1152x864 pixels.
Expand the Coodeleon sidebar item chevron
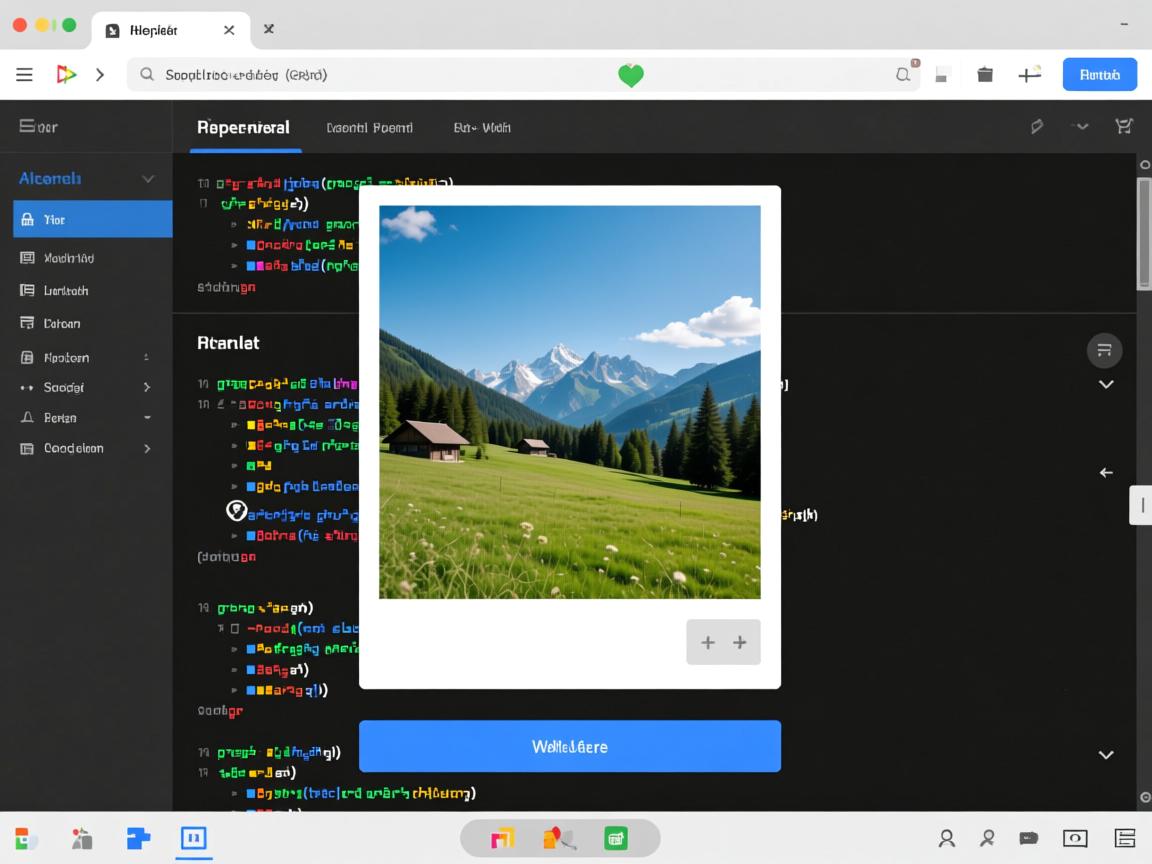(147, 449)
